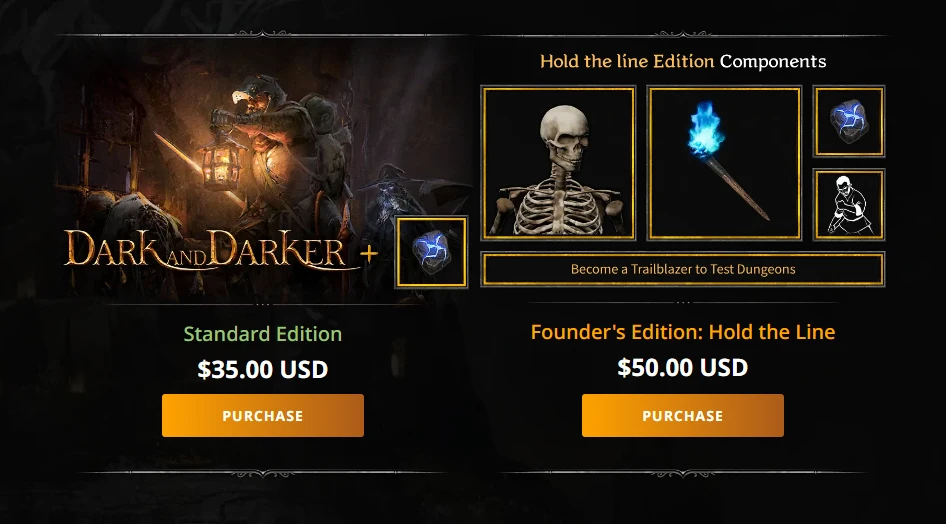This screenshot has width=946, height=524.
Task: Click the blue stone beside Dark and Darker logo
Action: pyautogui.click(x=431, y=252)
